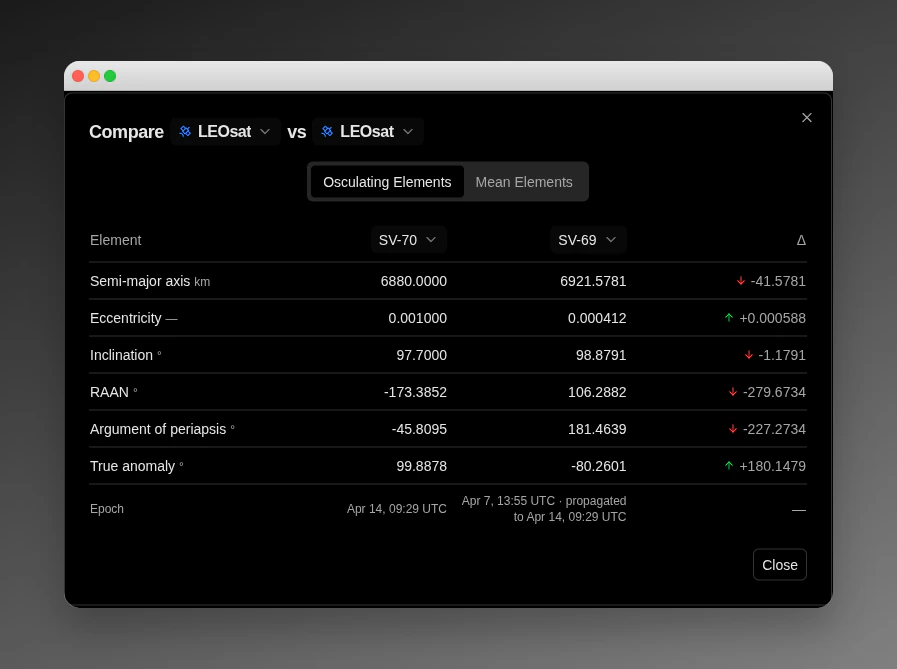This screenshot has width=897, height=669.
Task: Click the dash in the Epoch delta cell
Action: pyautogui.click(x=799, y=510)
